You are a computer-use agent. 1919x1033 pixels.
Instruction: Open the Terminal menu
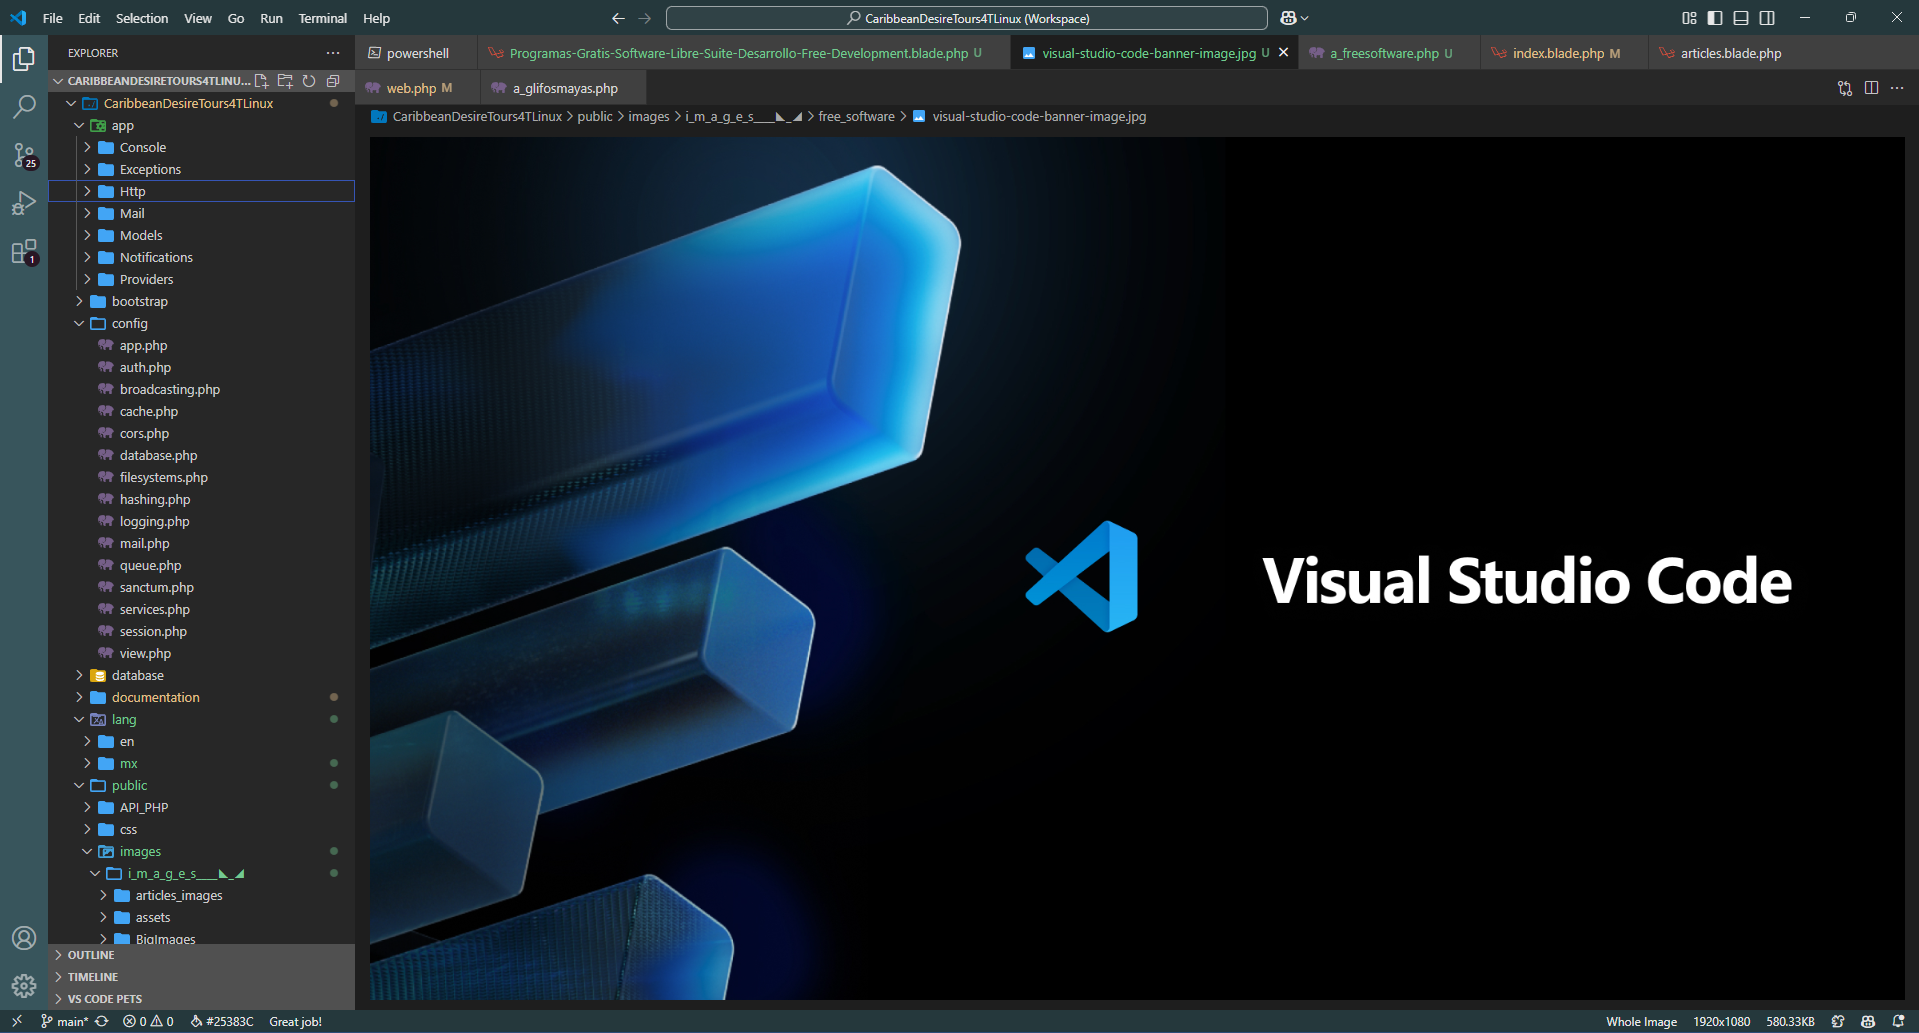click(x=322, y=18)
